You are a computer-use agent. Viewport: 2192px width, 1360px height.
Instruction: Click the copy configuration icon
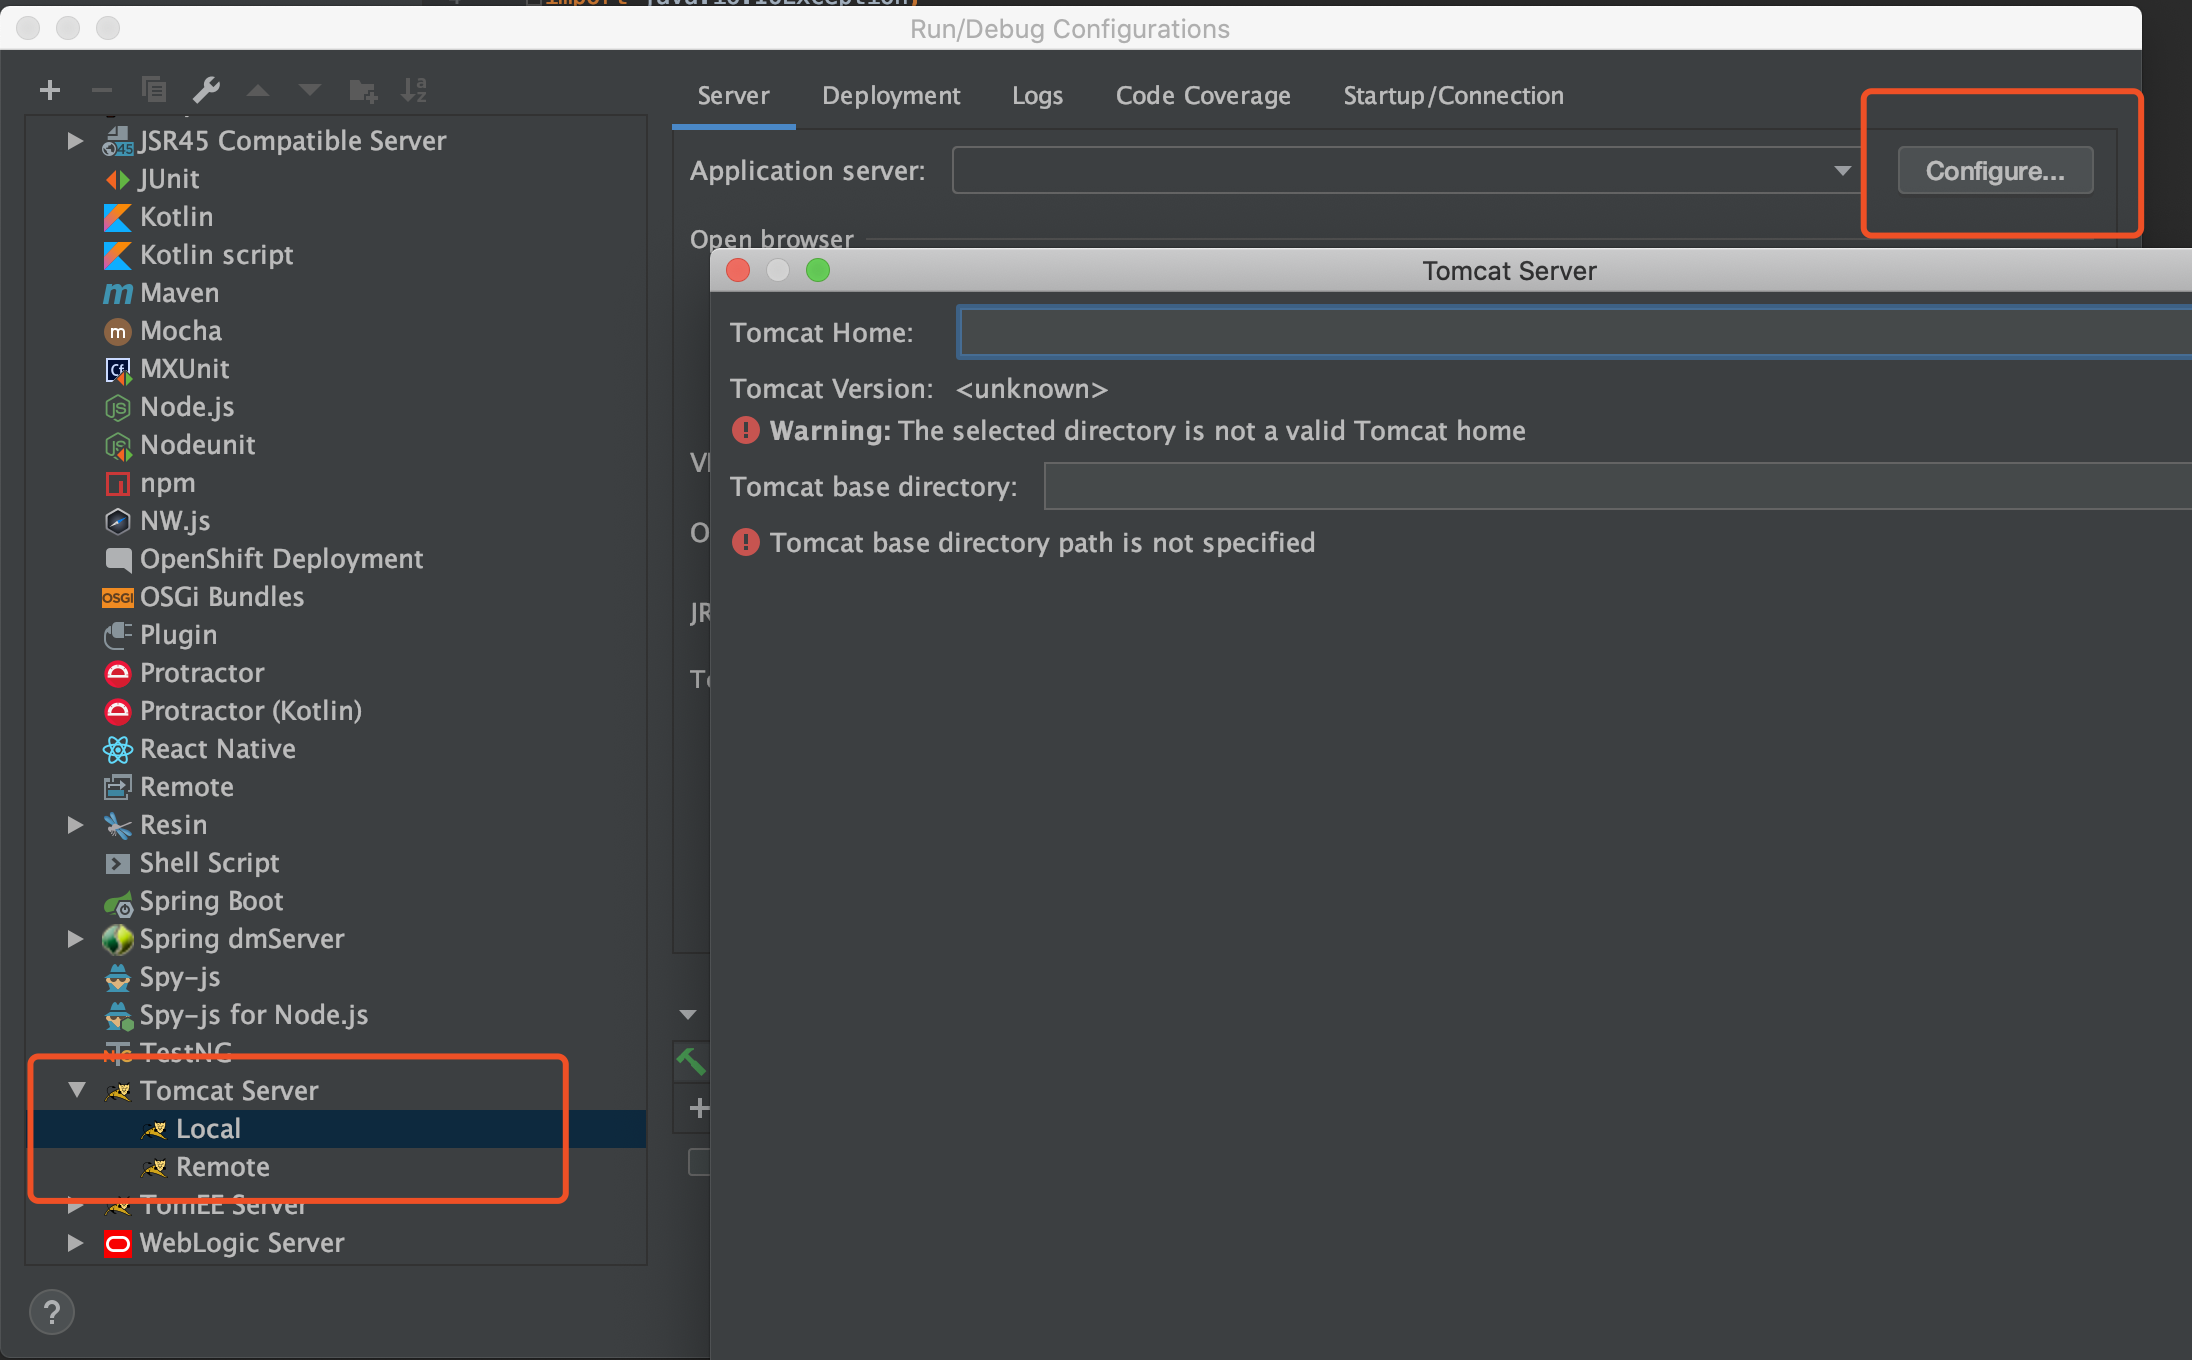(x=154, y=91)
